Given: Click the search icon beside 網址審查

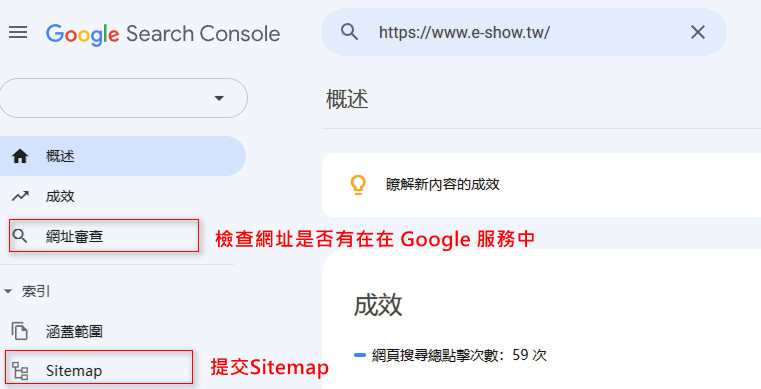Looking at the screenshot, I should coord(20,236).
